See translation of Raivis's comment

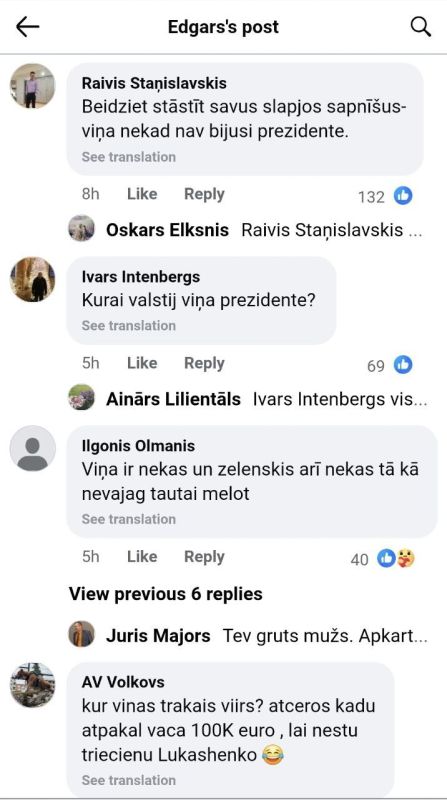(x=129, y=157)
